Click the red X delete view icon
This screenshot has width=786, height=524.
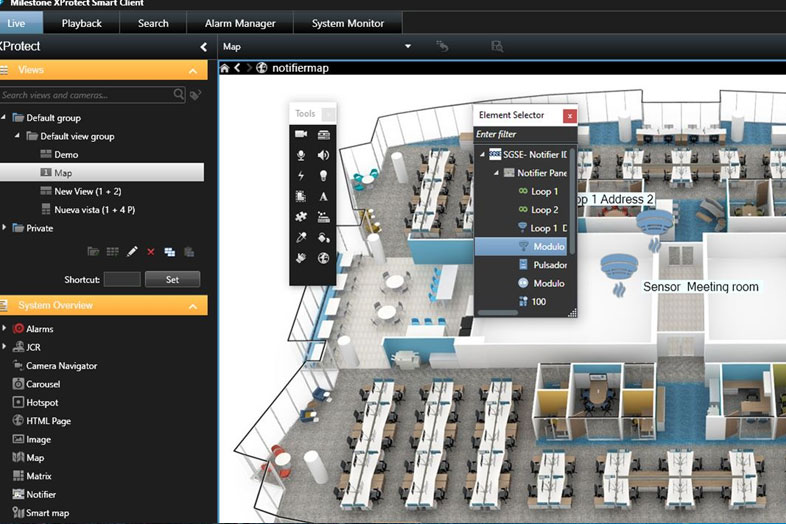click(x=151, y=252)
